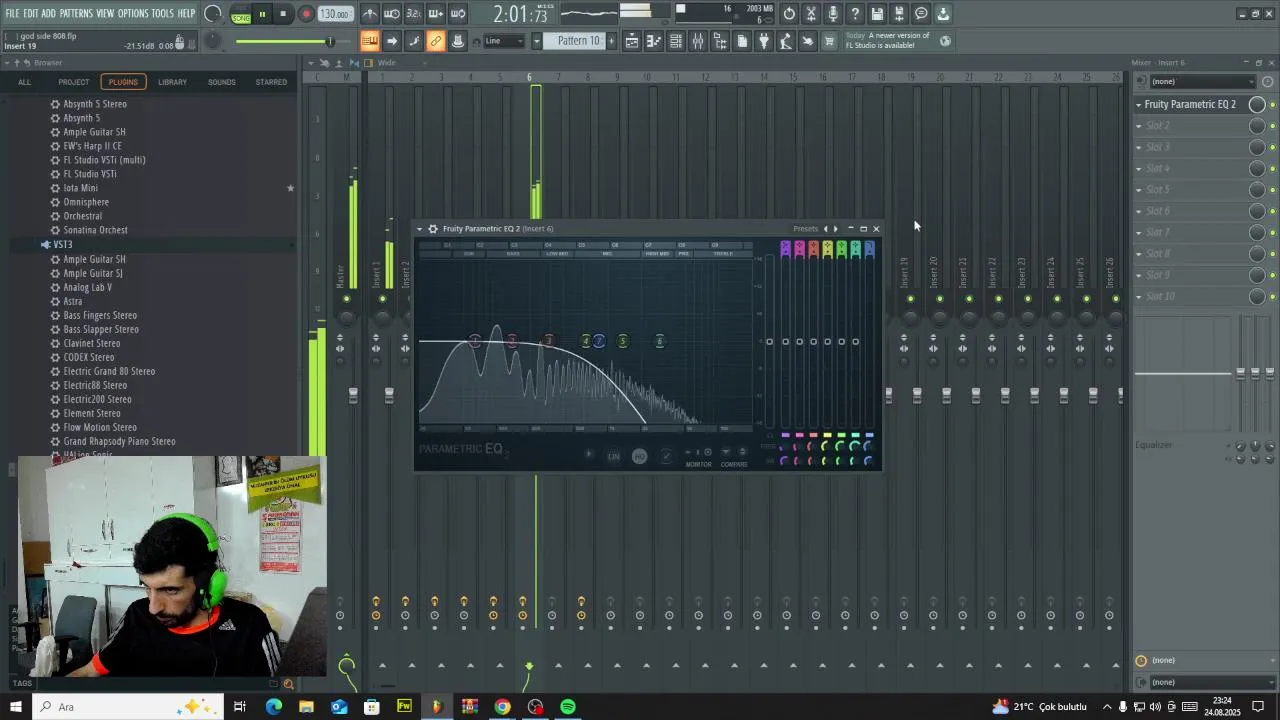The width and height of the screenshot is (1280, 720).
Task: Open the chat bubble icon in toolbar
Action: pyautogui.click(x=921, y=14)
